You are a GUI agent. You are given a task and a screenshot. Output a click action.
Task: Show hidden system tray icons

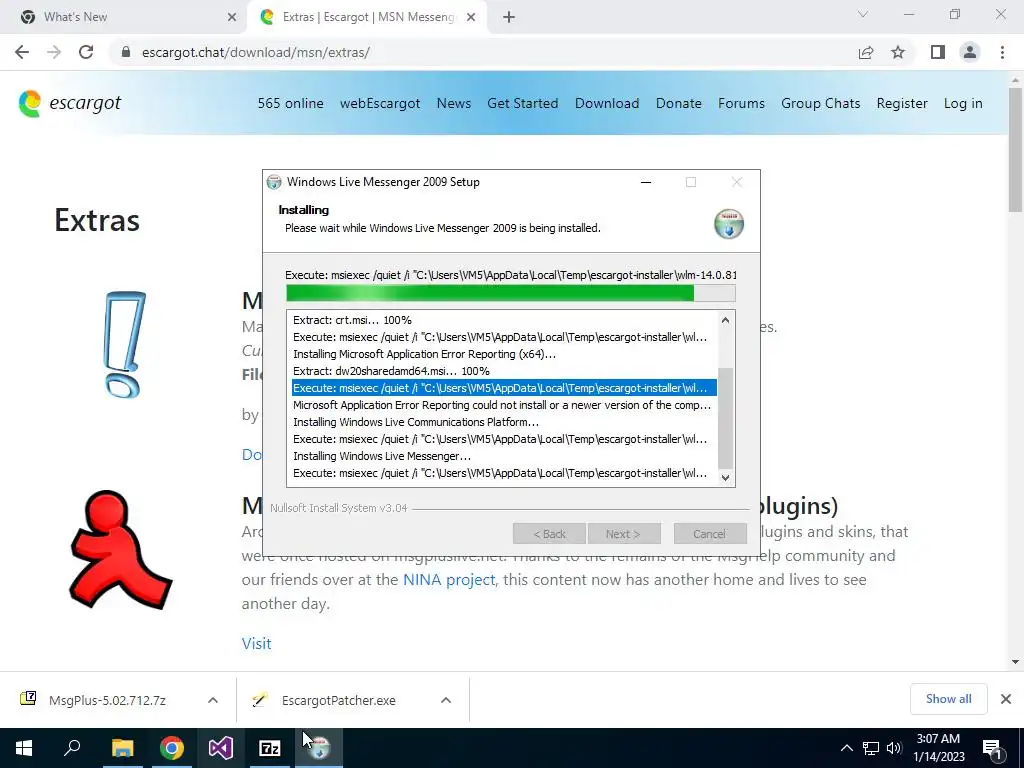pyautogui.click(x=846, y=748)
